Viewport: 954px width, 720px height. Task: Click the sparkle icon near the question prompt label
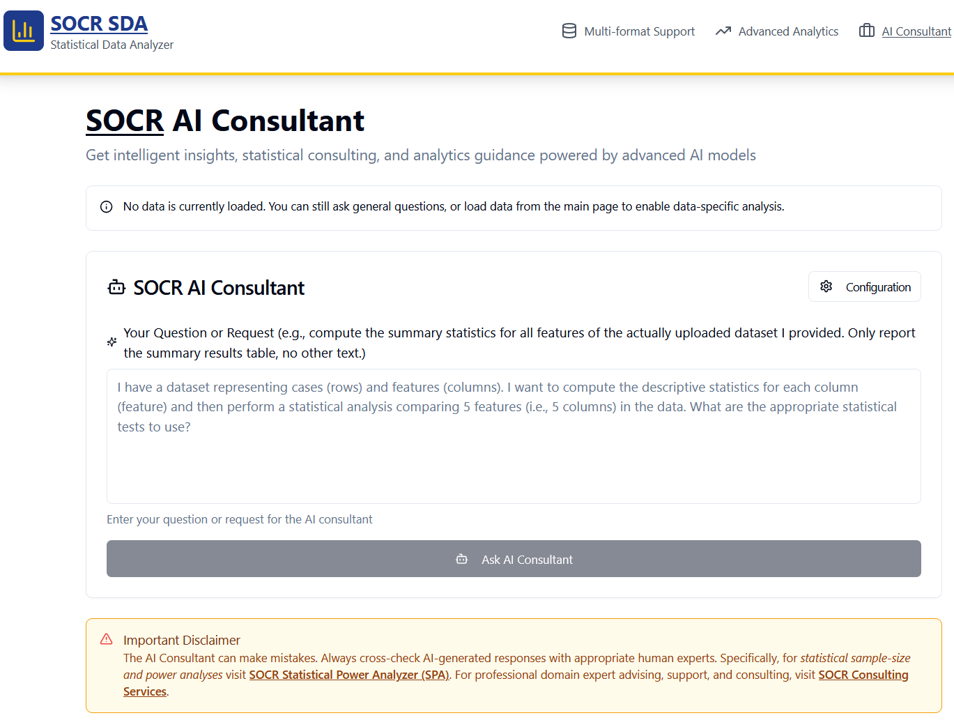coord(111,341)
